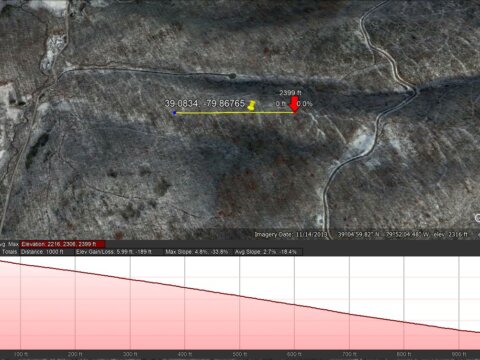Click the 0.0% slope label on map
This screenshot has height=360, width=480.
tap(304, 104)
